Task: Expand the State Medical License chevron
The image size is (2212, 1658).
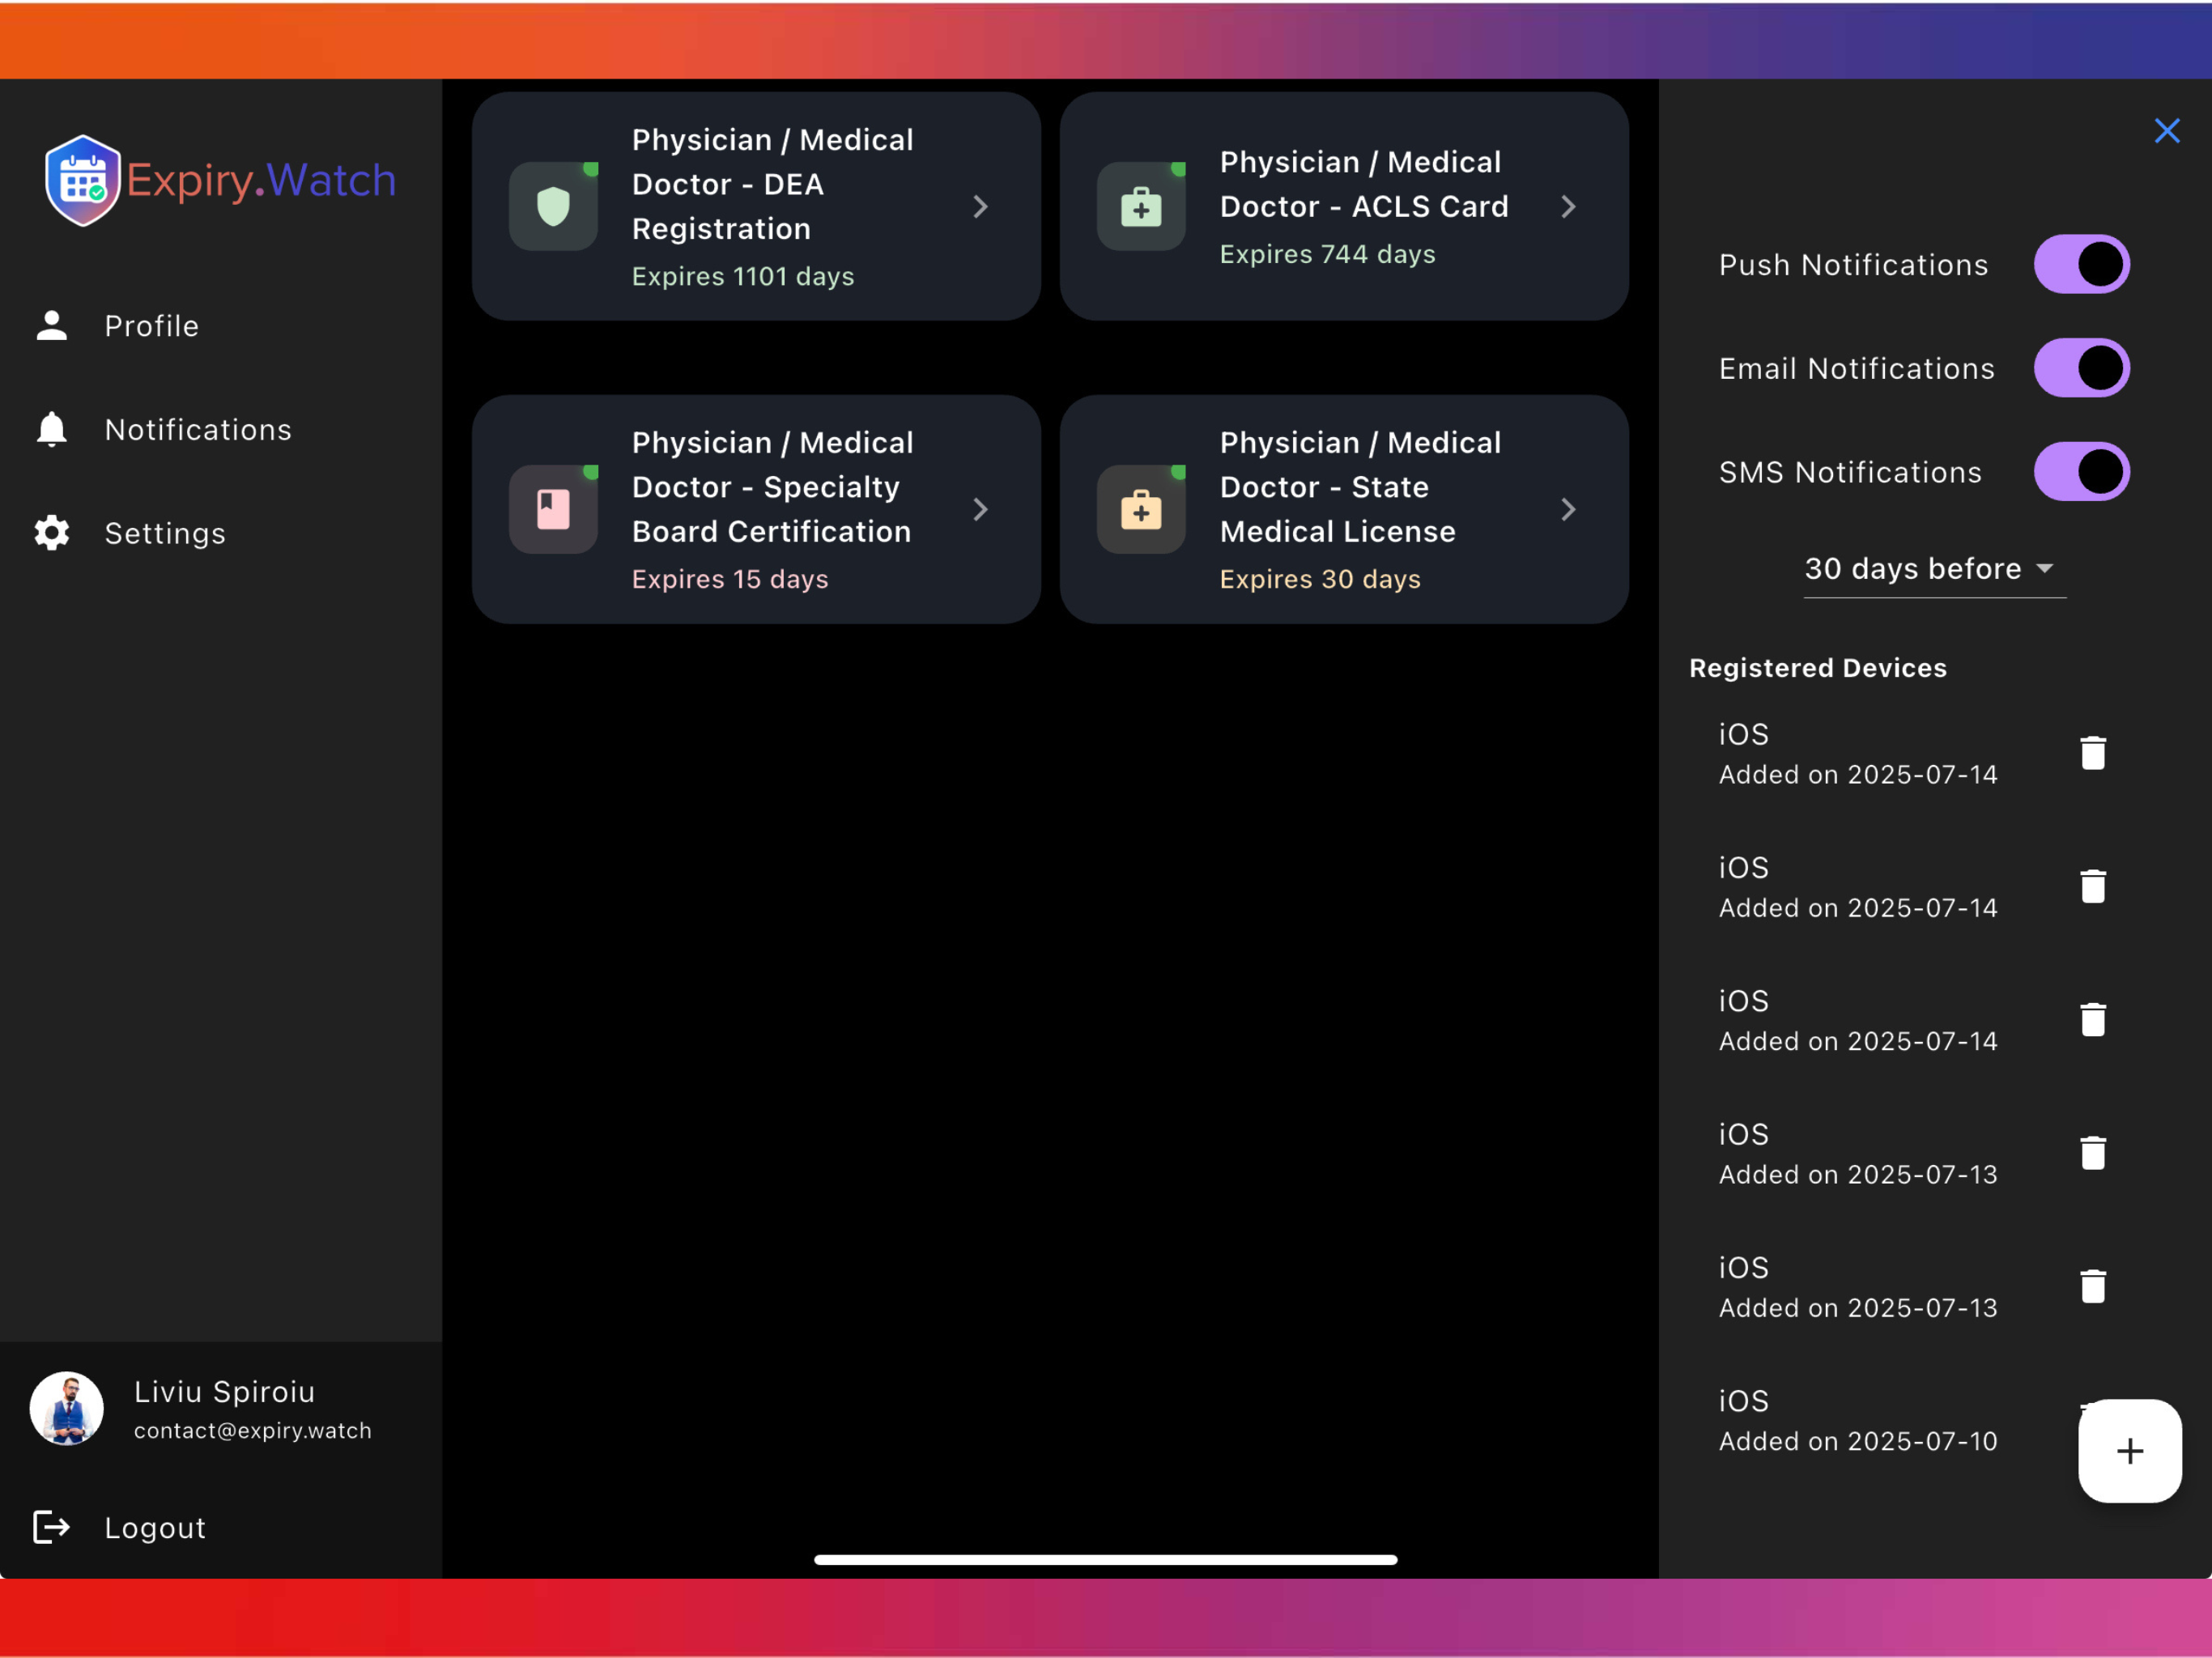Action: coord(1569,509)
